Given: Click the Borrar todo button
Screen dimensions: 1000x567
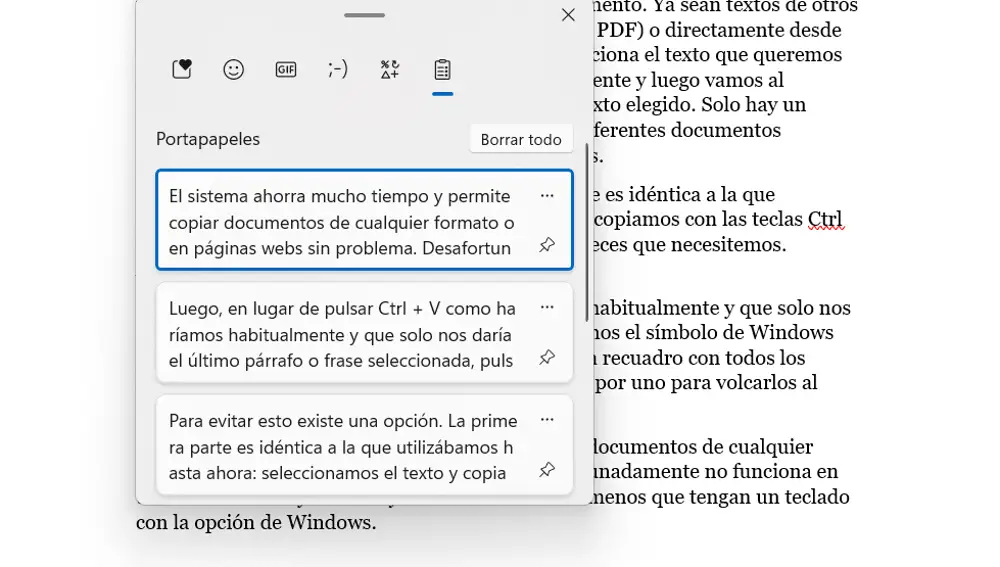Looking at the screenshot, I should coord(521,139).
